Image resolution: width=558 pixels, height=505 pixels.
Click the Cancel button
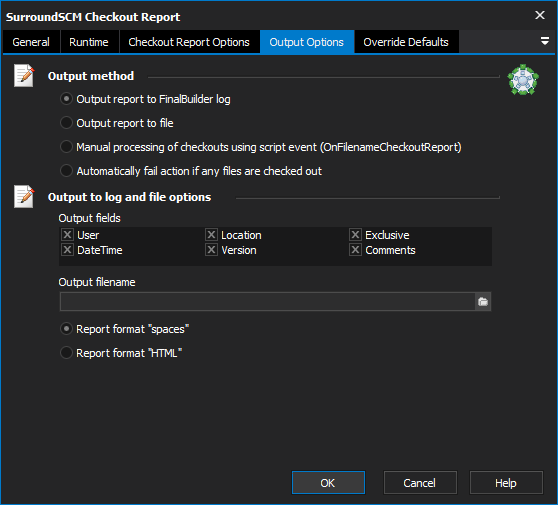pos(420,483)
